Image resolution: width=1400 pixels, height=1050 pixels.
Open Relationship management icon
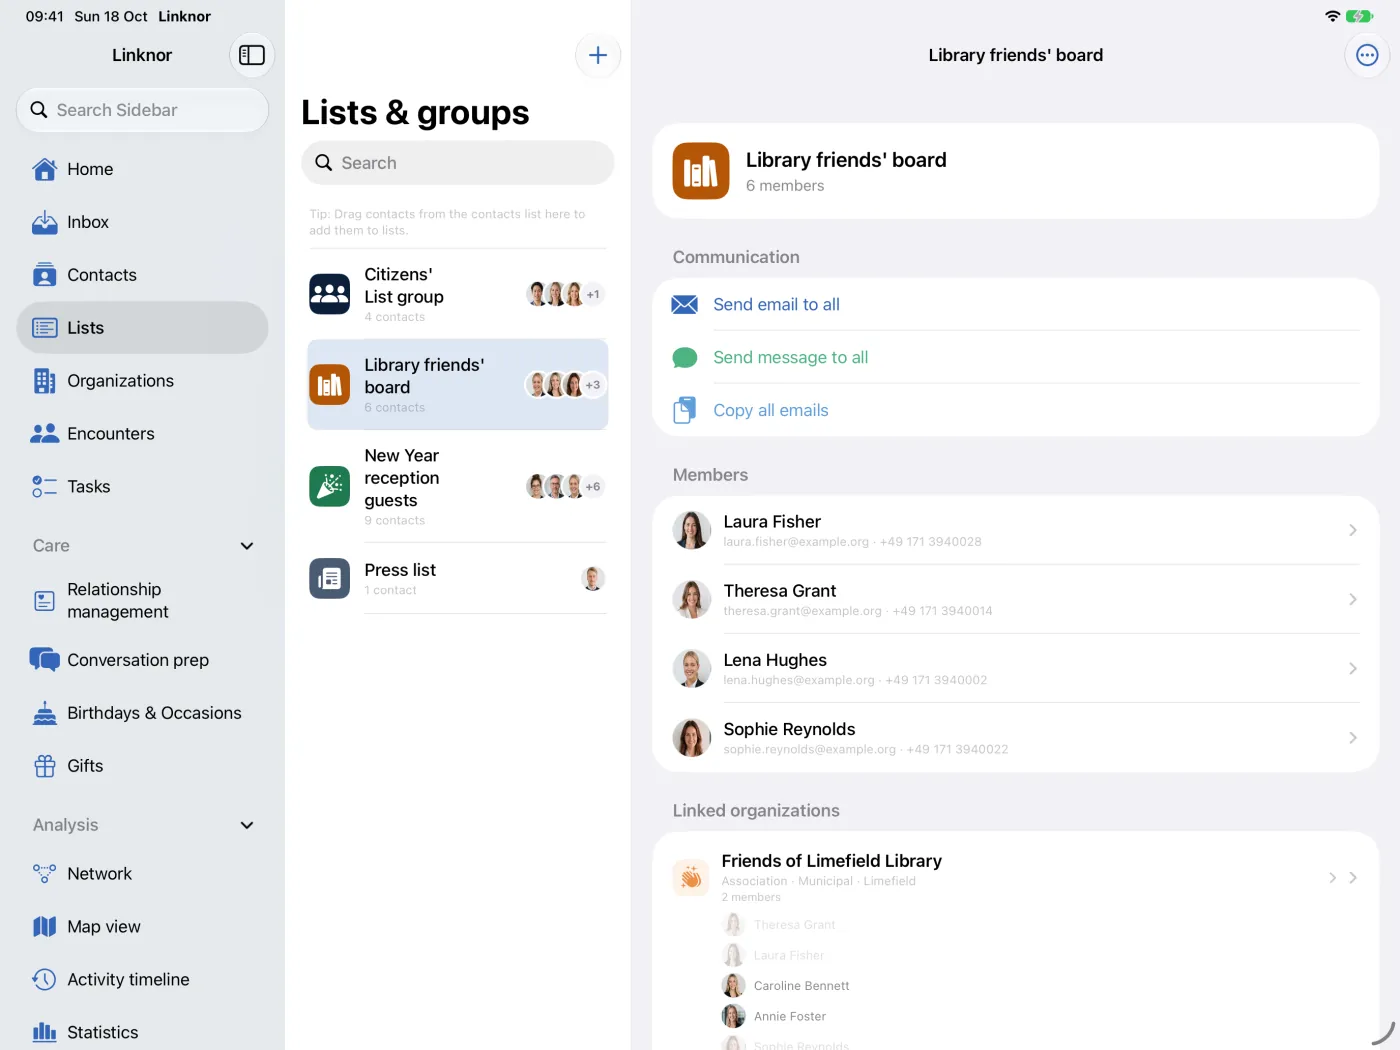pyautogui.click(x=45, y=601)
